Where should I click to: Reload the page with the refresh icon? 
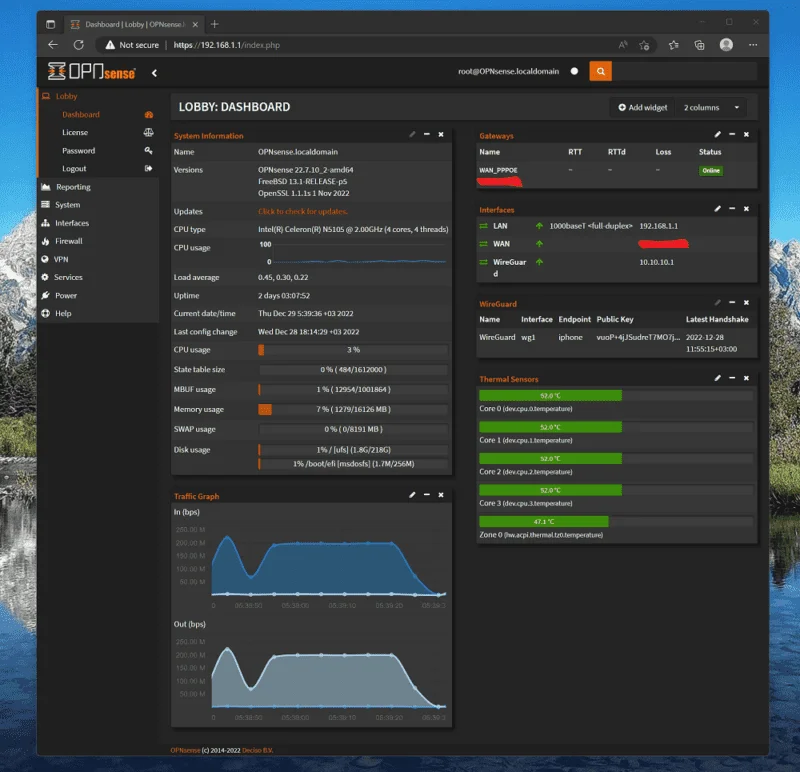coord(79,45)
